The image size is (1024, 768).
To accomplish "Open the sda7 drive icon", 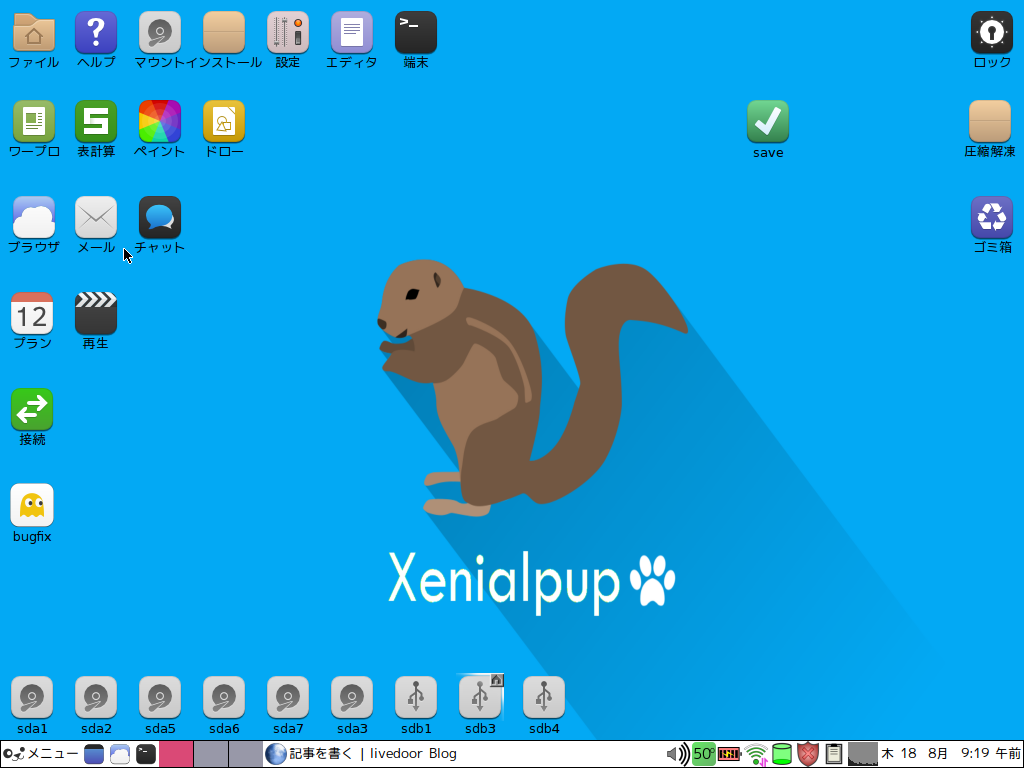I will click(288, 697).
